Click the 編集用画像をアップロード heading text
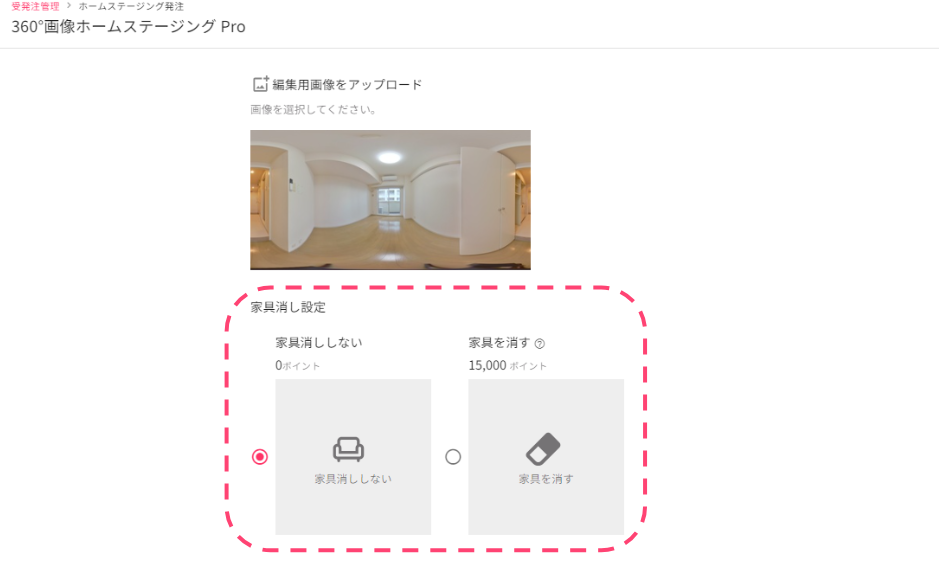This screenshot has height=566, width=942. (x=347, y=85)
